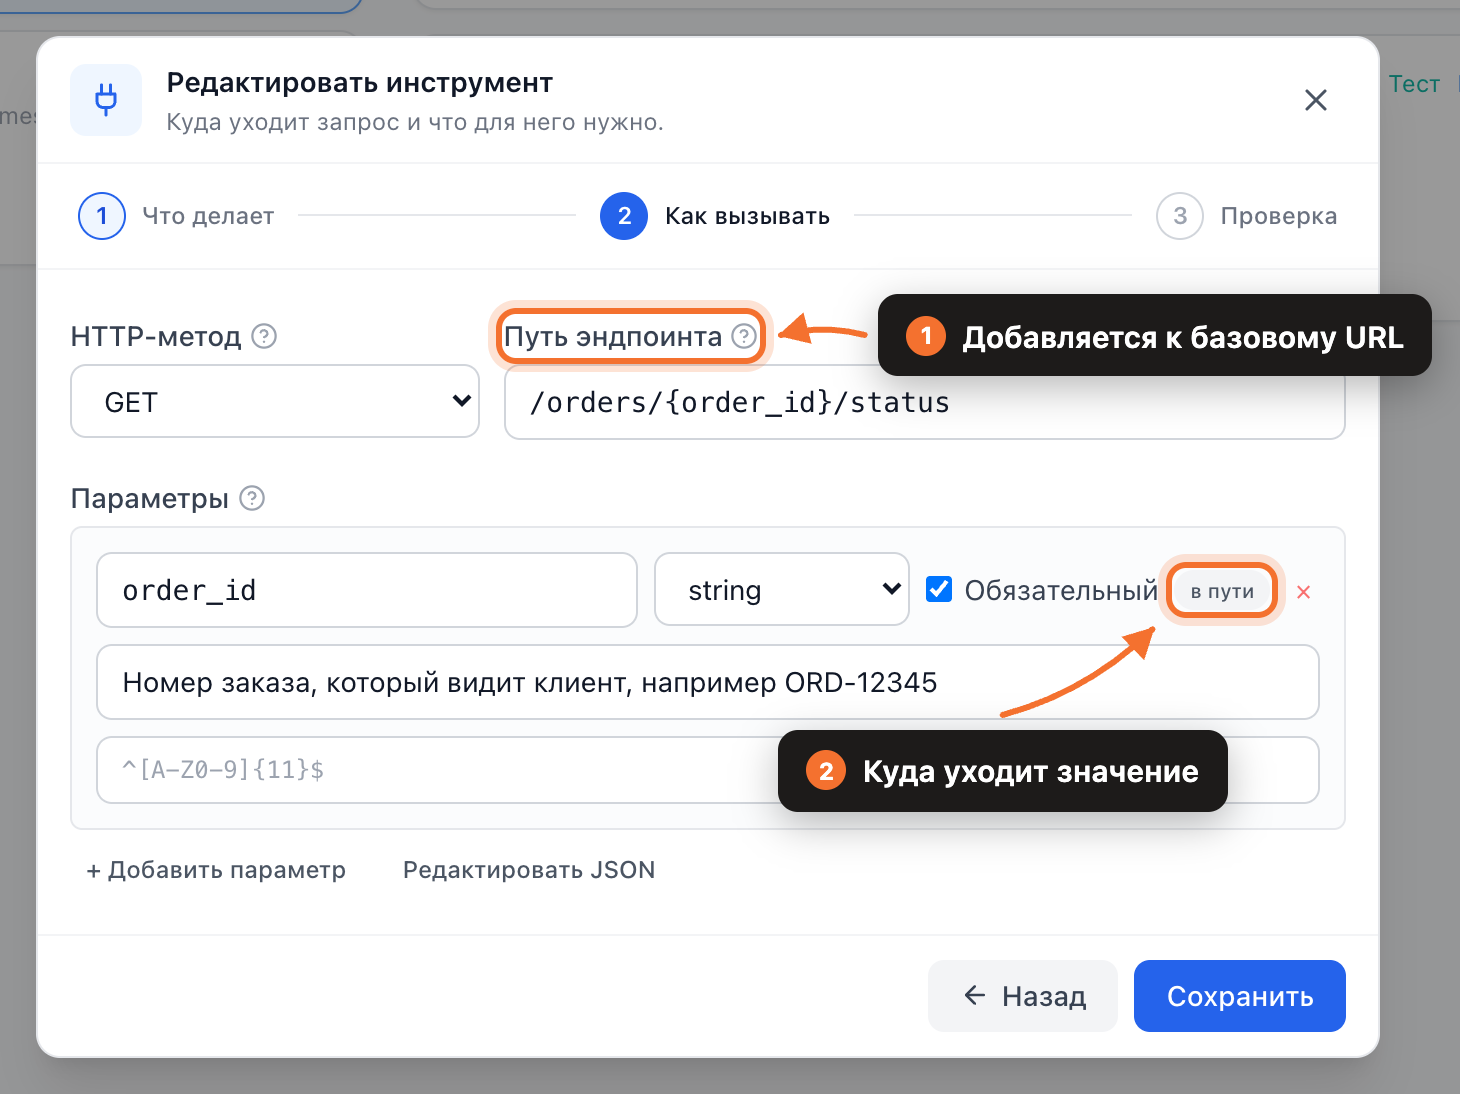The width and height of the screenshot is (1460, 1094).
Task: Click Редактировать JSON link
Action: (529, 870)
